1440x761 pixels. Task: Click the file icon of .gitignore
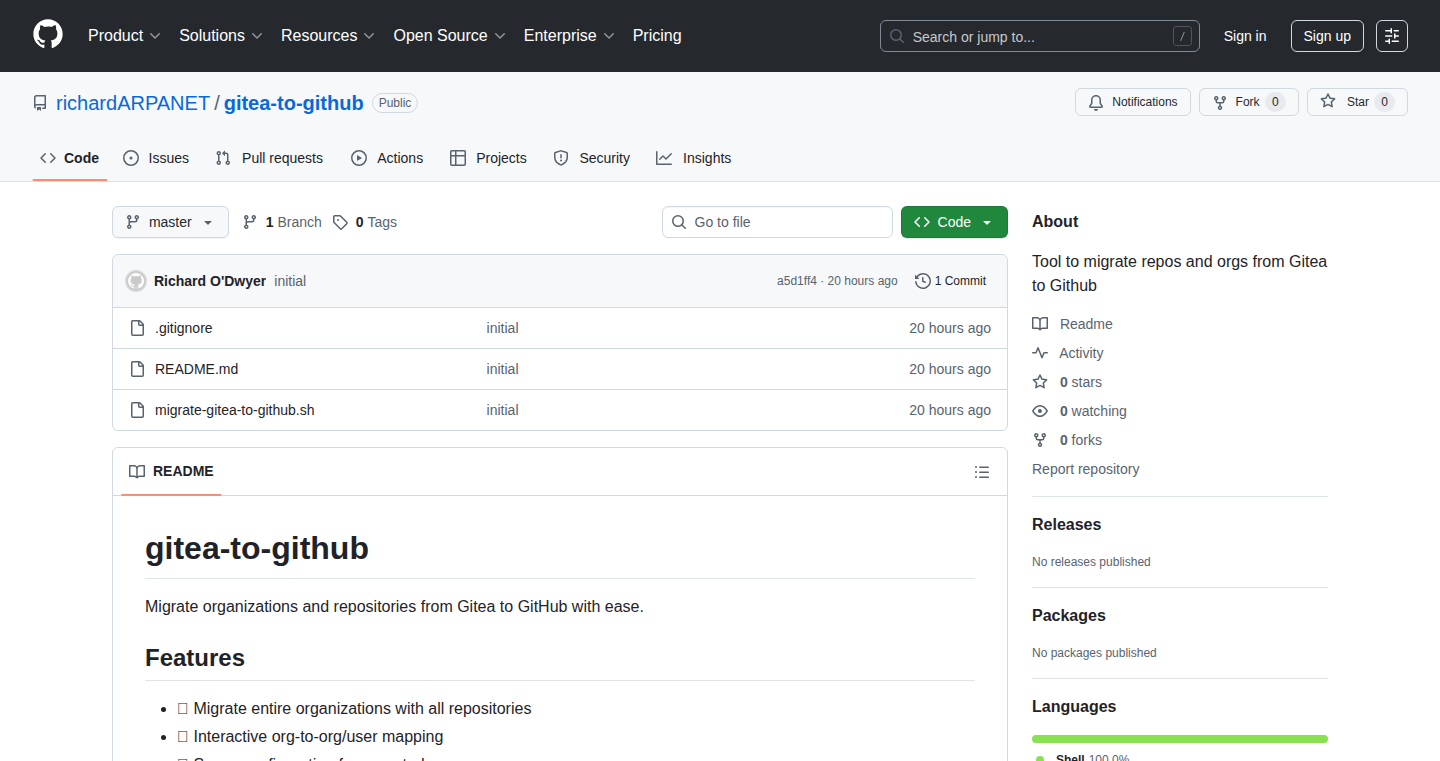[138, 328]
